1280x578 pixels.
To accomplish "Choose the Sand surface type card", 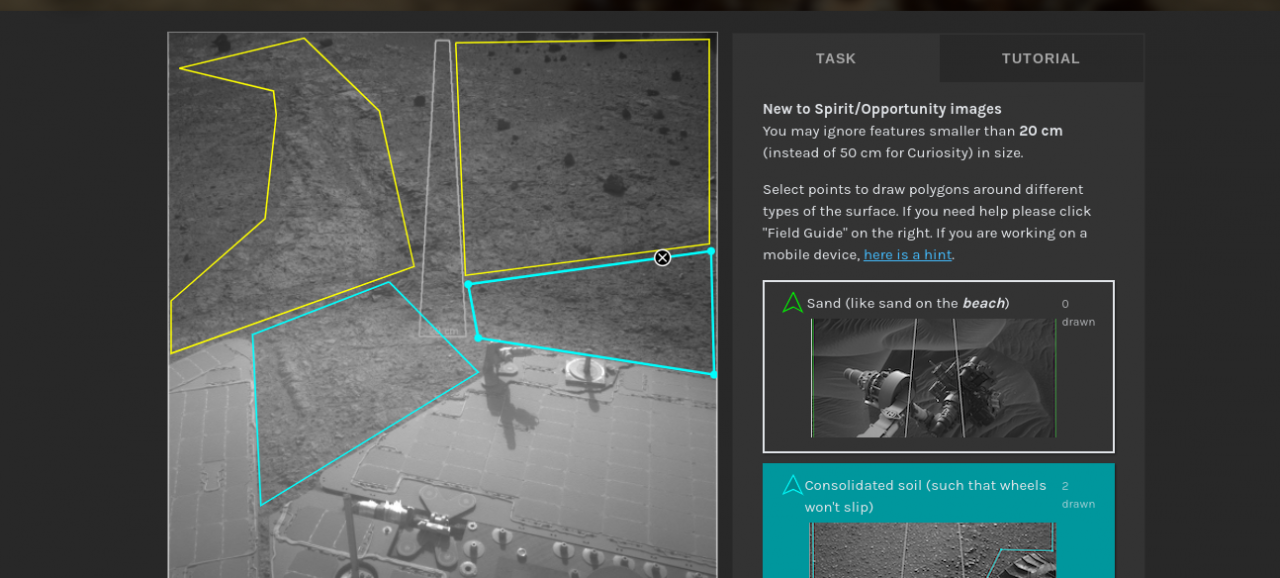I will [x=938, y=366].
